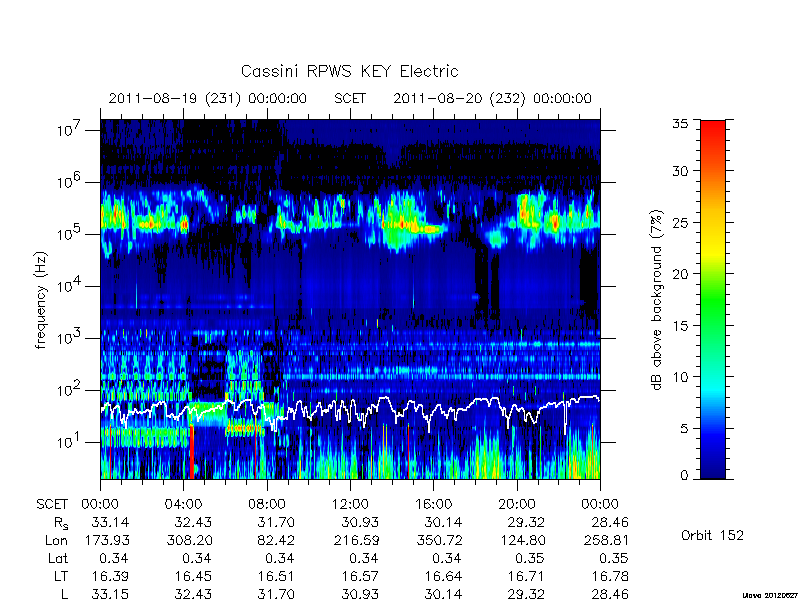Click the frequency tick label 10^3

coord(67,338)
